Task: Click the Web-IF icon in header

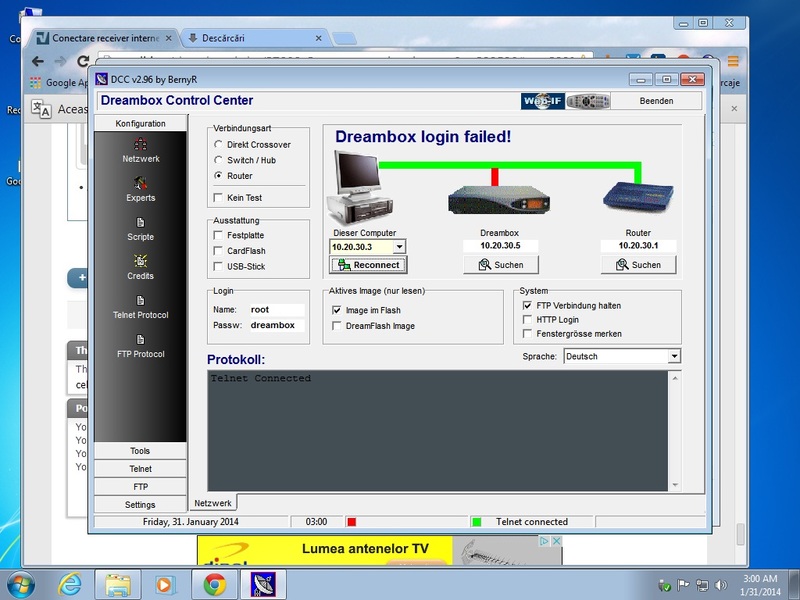Action: pos(542,101)
